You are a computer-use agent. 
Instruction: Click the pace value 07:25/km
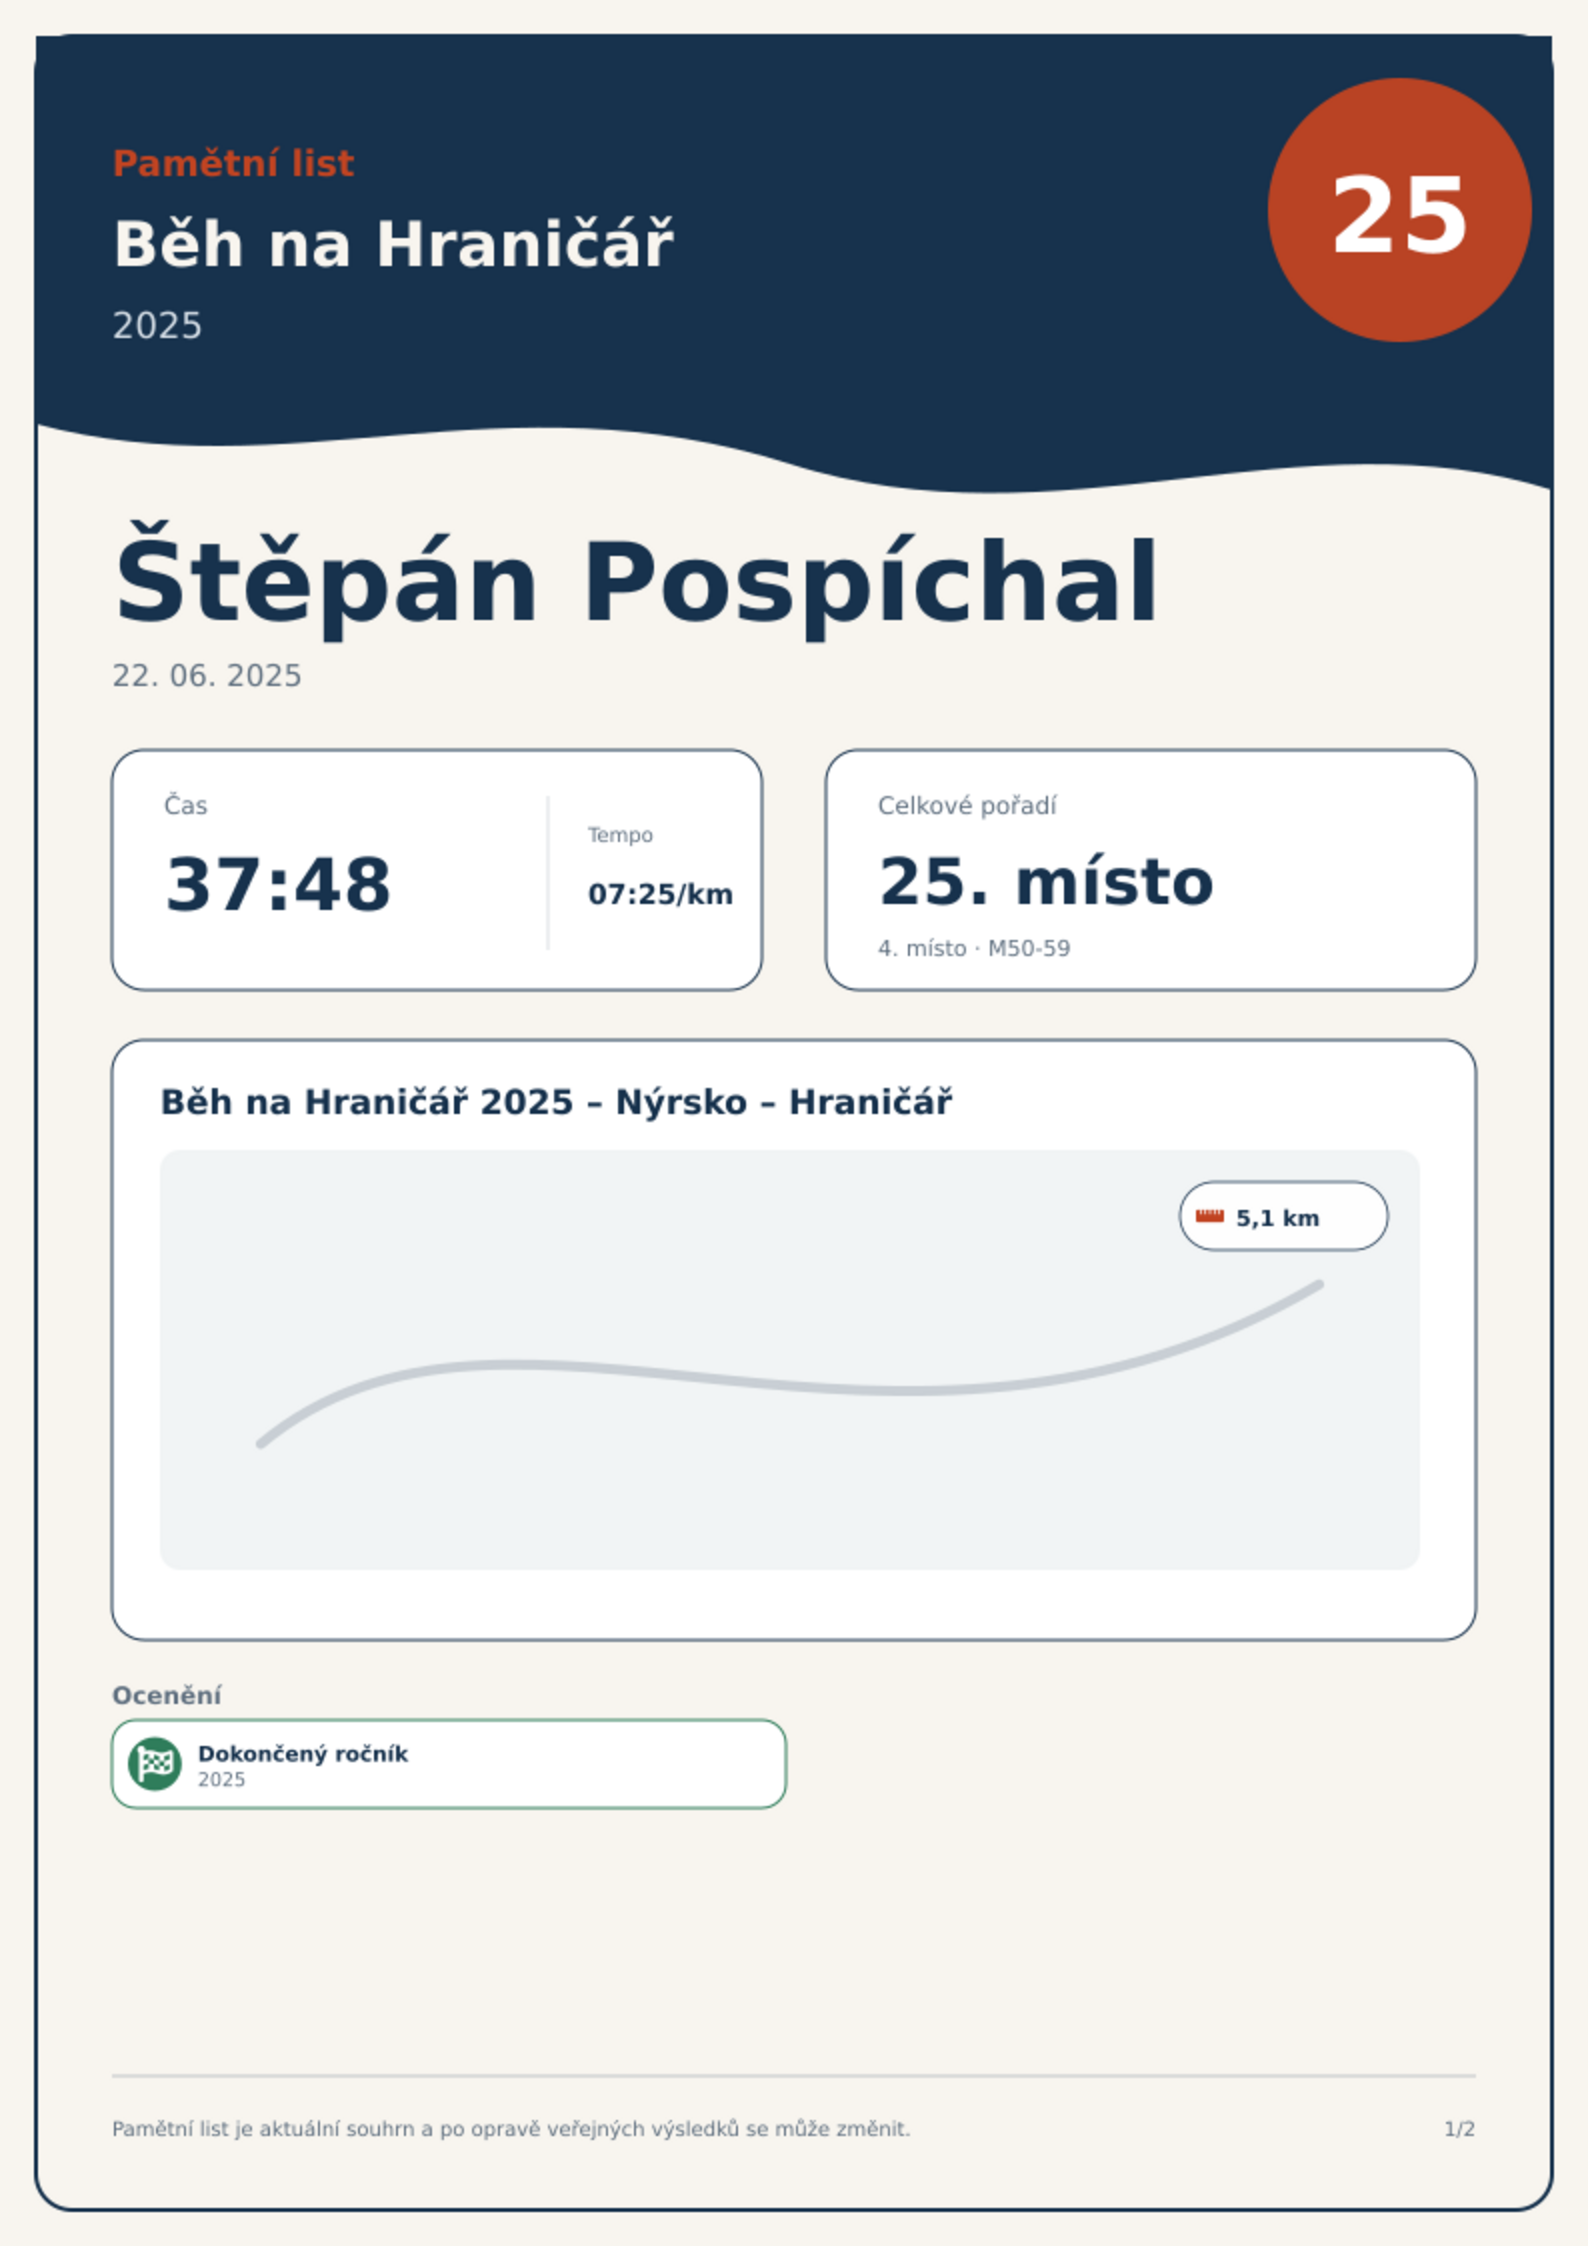660,894
